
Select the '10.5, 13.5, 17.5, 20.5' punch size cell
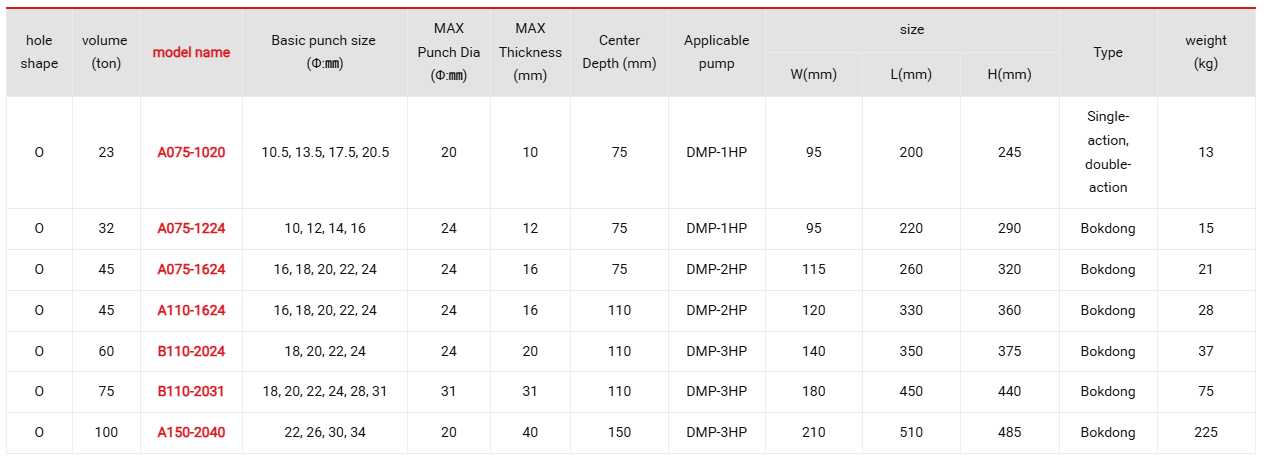point(324,152)
